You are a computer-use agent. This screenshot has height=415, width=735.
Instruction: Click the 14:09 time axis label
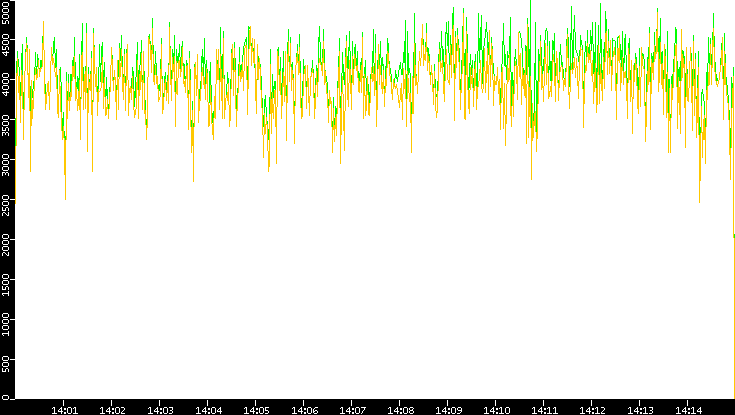[448, 411]
